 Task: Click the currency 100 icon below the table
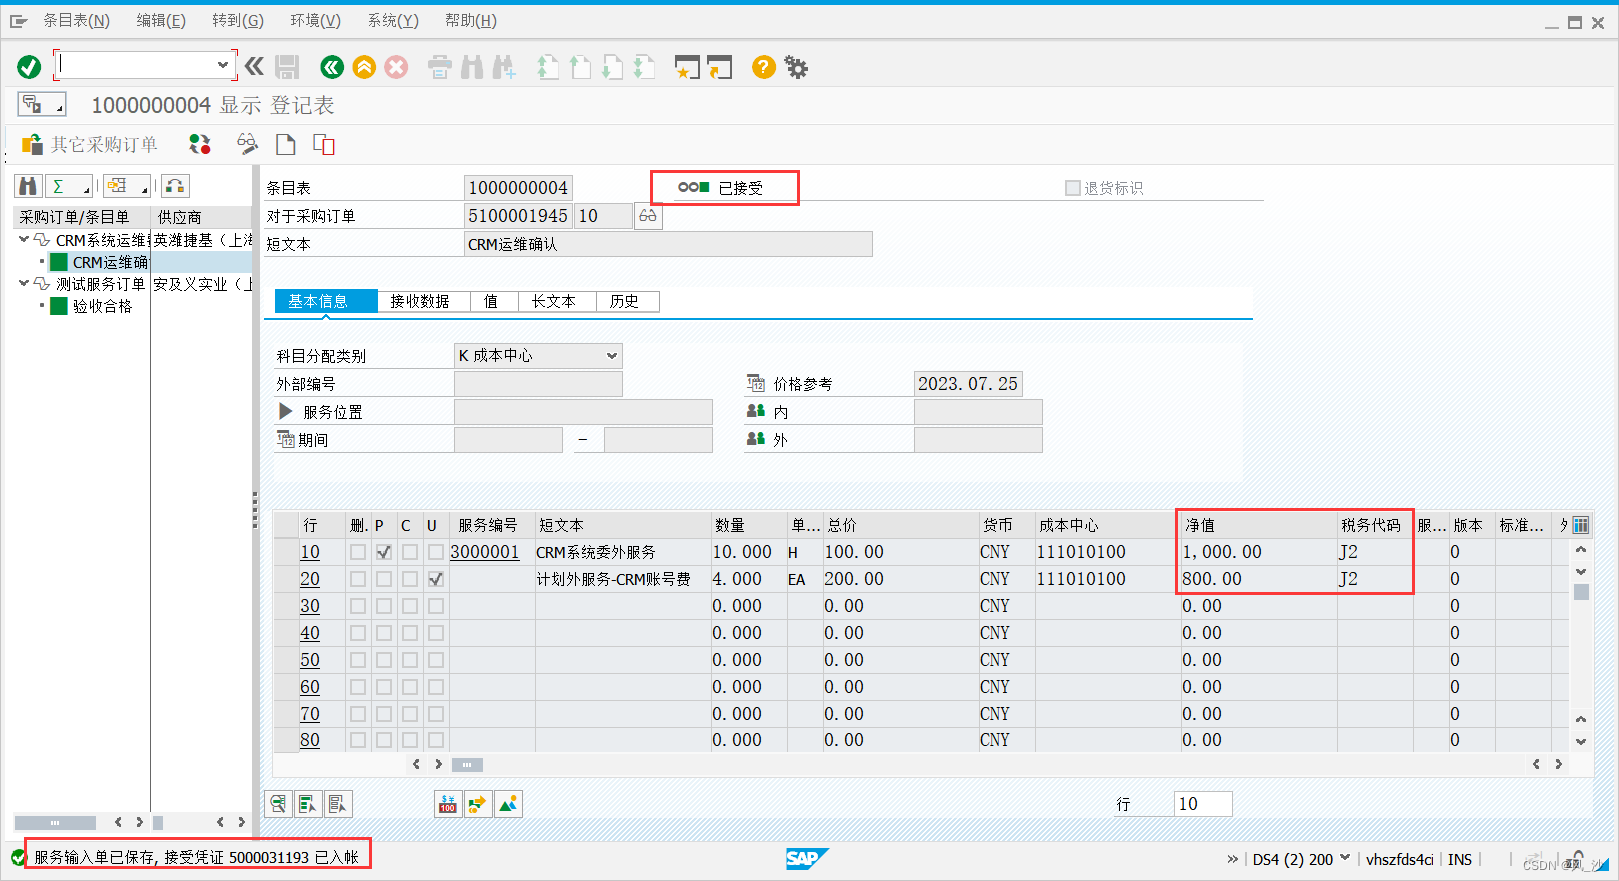[448, 804]
